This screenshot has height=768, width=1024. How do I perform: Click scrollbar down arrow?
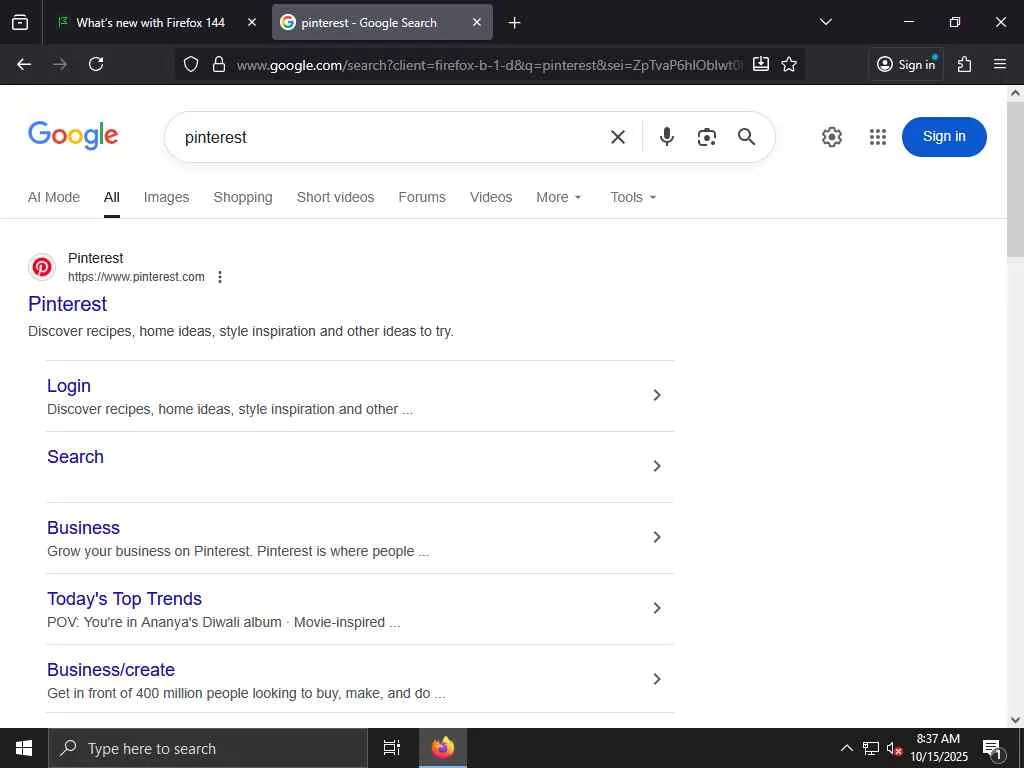(1015, 720)
